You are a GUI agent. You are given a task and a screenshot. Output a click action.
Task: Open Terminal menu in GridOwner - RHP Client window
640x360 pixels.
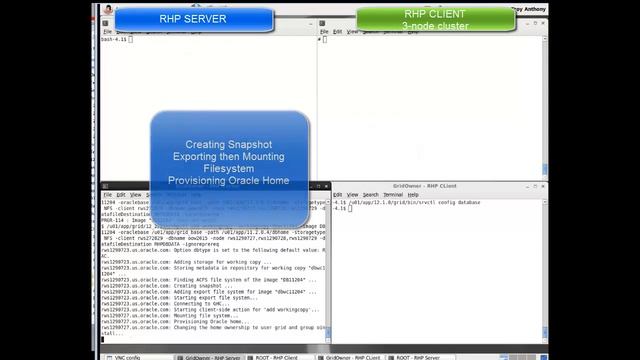coord(393,195)
